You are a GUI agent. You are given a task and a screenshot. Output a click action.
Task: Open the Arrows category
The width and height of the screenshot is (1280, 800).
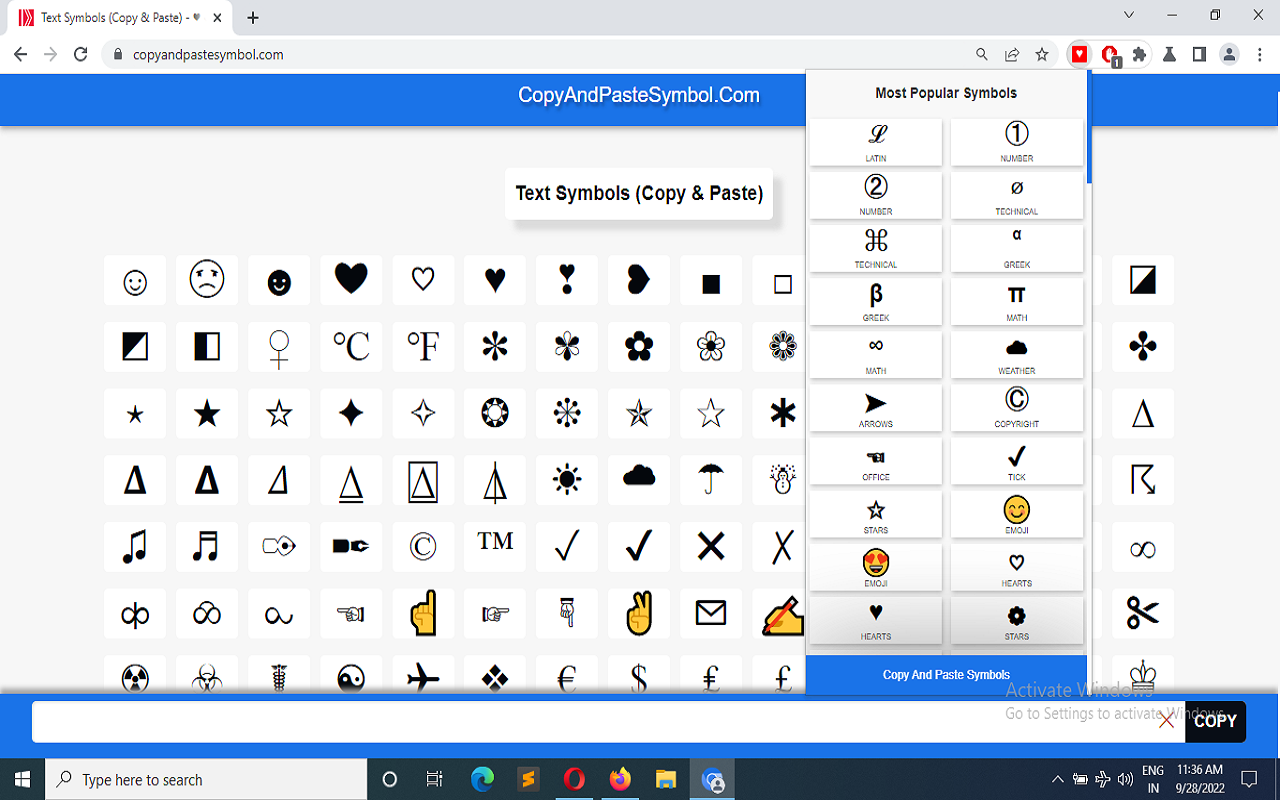click(x=876, y=407)
